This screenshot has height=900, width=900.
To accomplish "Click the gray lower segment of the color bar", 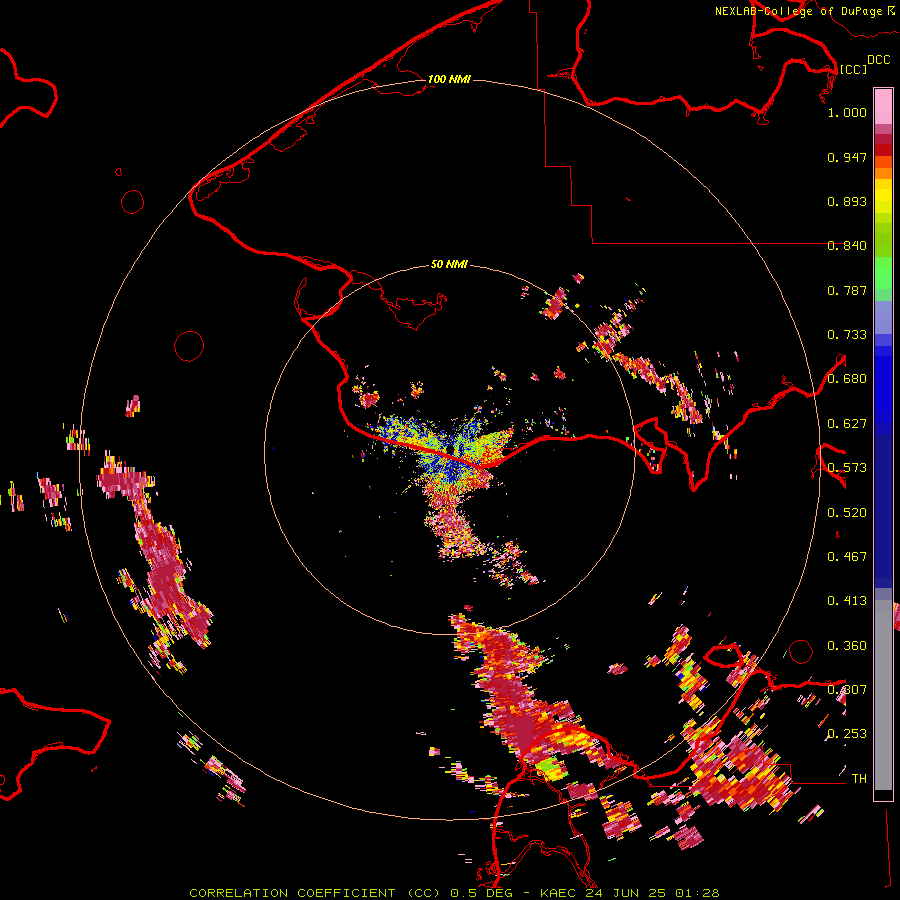I will point(883,695).
